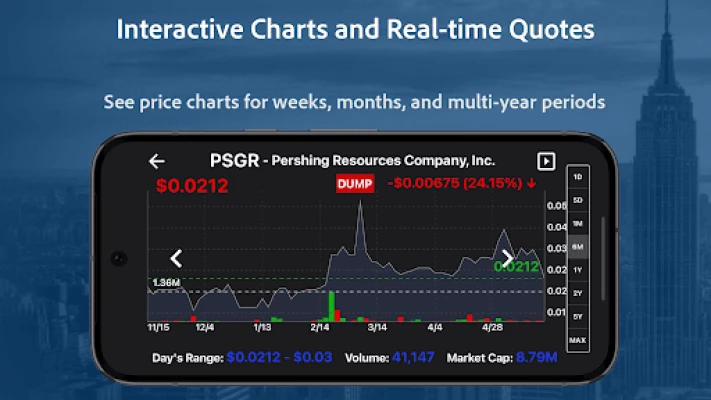
Task: Tap the Volume value 41,147
Action: 410,357
